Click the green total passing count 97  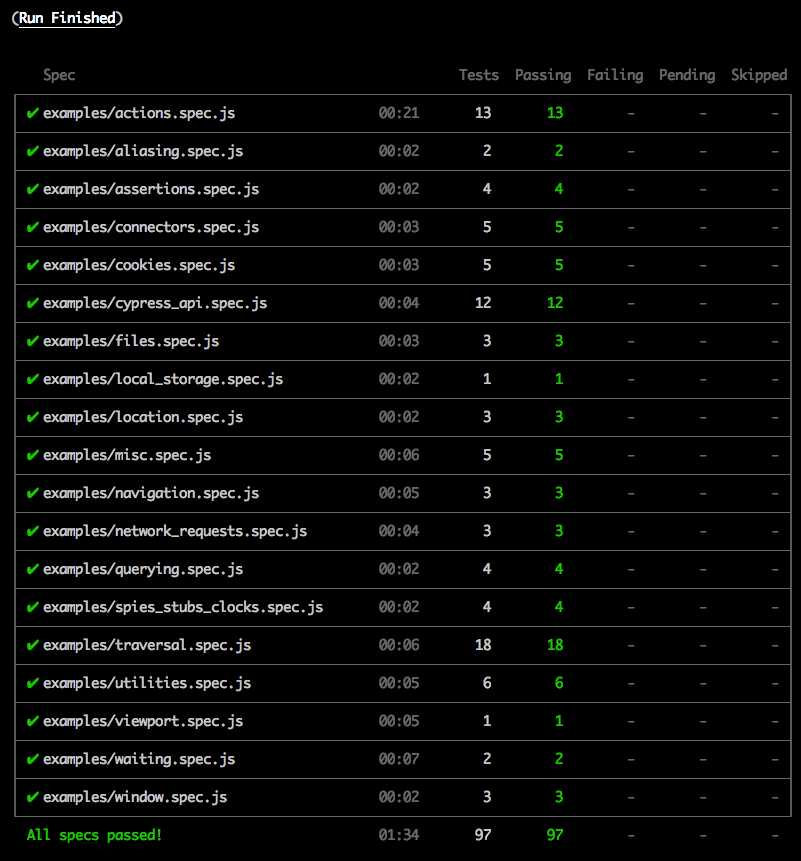(555, 835)
